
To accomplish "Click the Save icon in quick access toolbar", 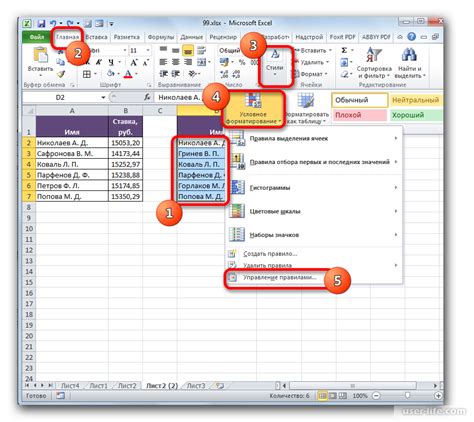I will (41, 23).
